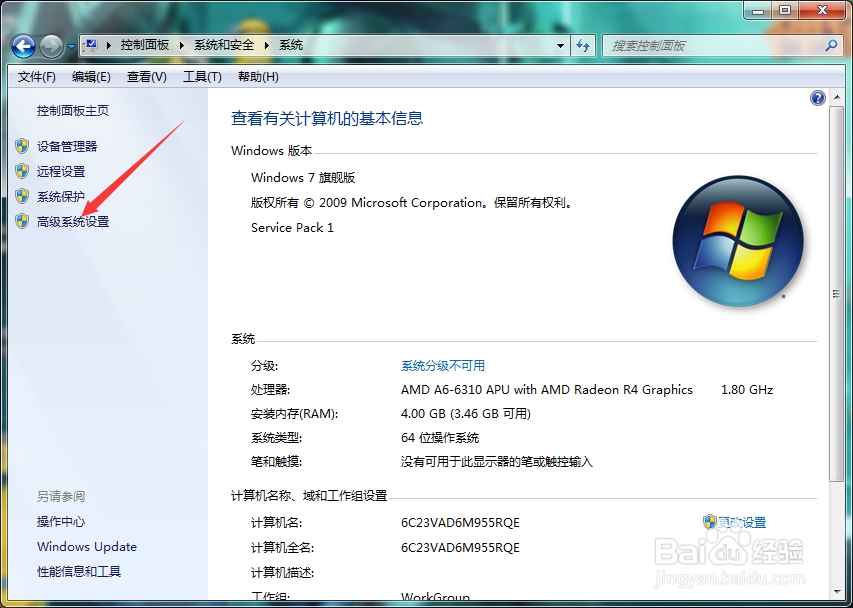Click the magnifier search icon
This screenshot has width=853, height=608.
point(831,46)
